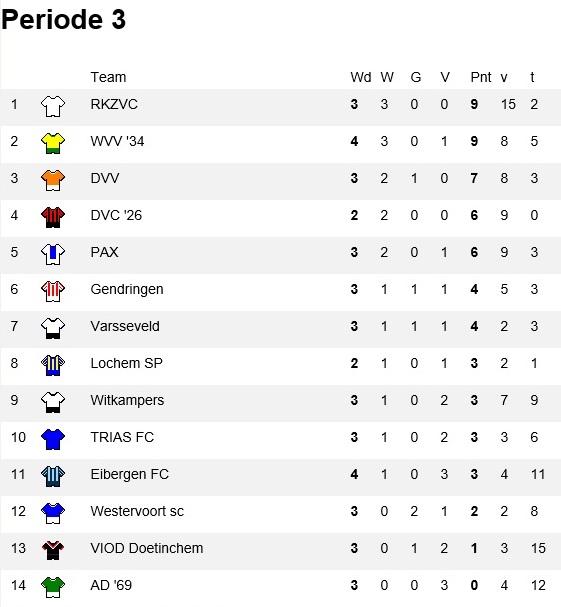Open the Varsseveld team name
This screenshot has height=607, width=561.
pyautogui.click(x=125, y=326)
